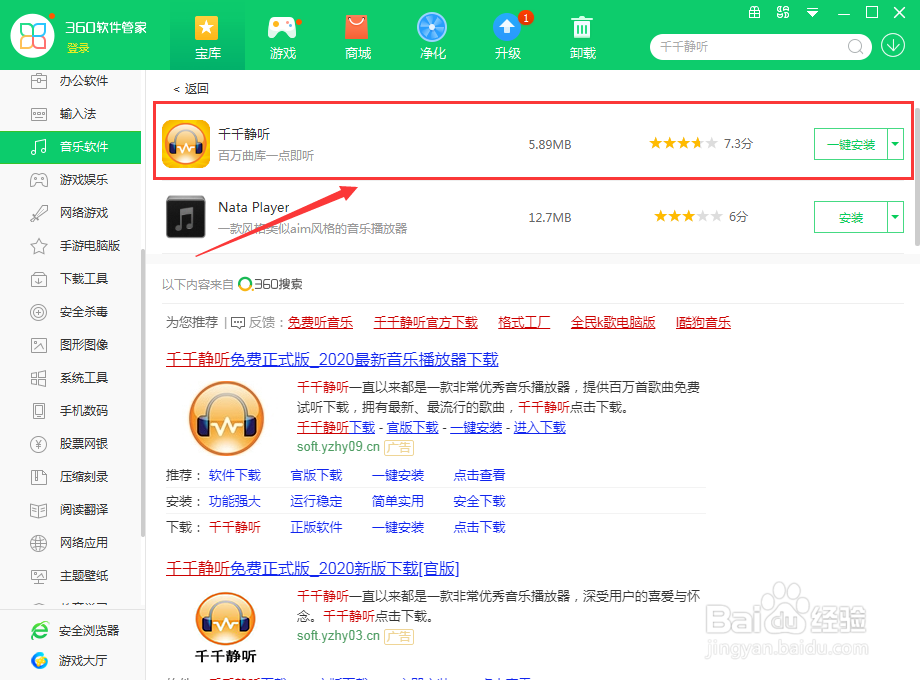Screen dimensions: 920x680
Task: Click 点击查看 in the 推荐 row
Action: 479,475
